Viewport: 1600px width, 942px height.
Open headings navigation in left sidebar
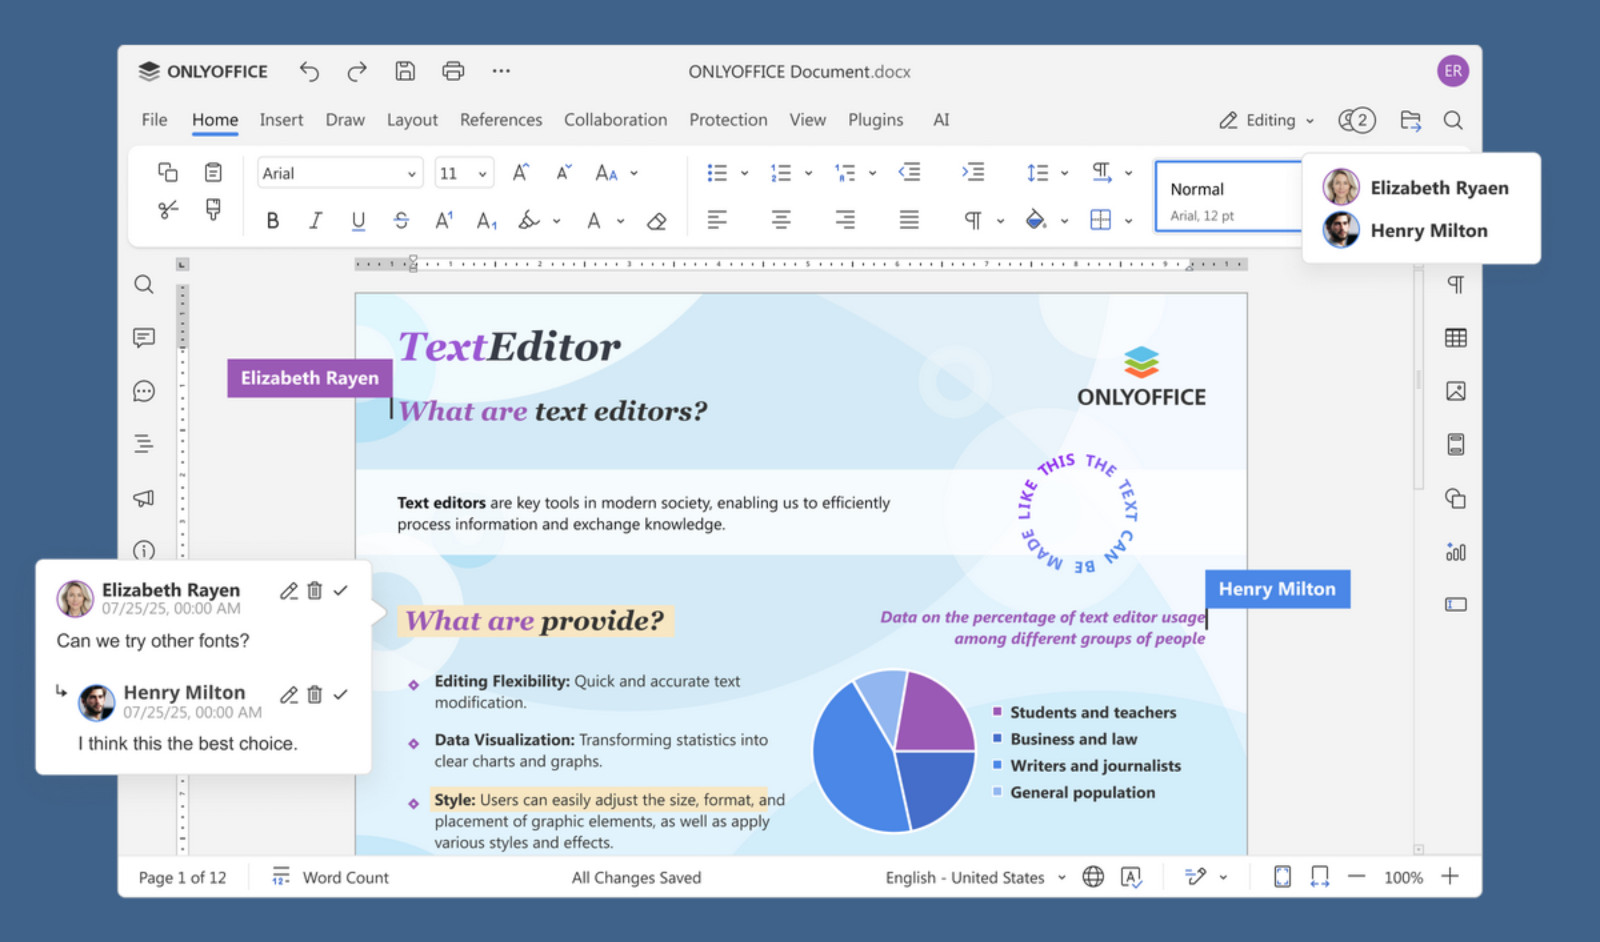point(144,444)
